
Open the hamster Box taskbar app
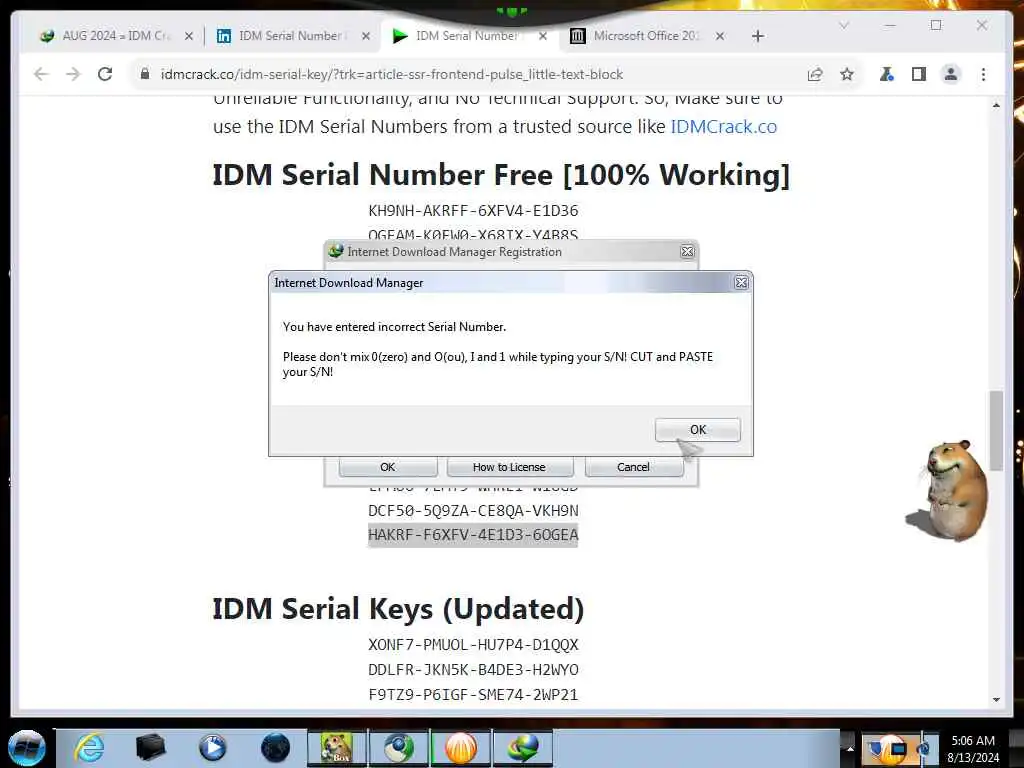tap(337, 748)
